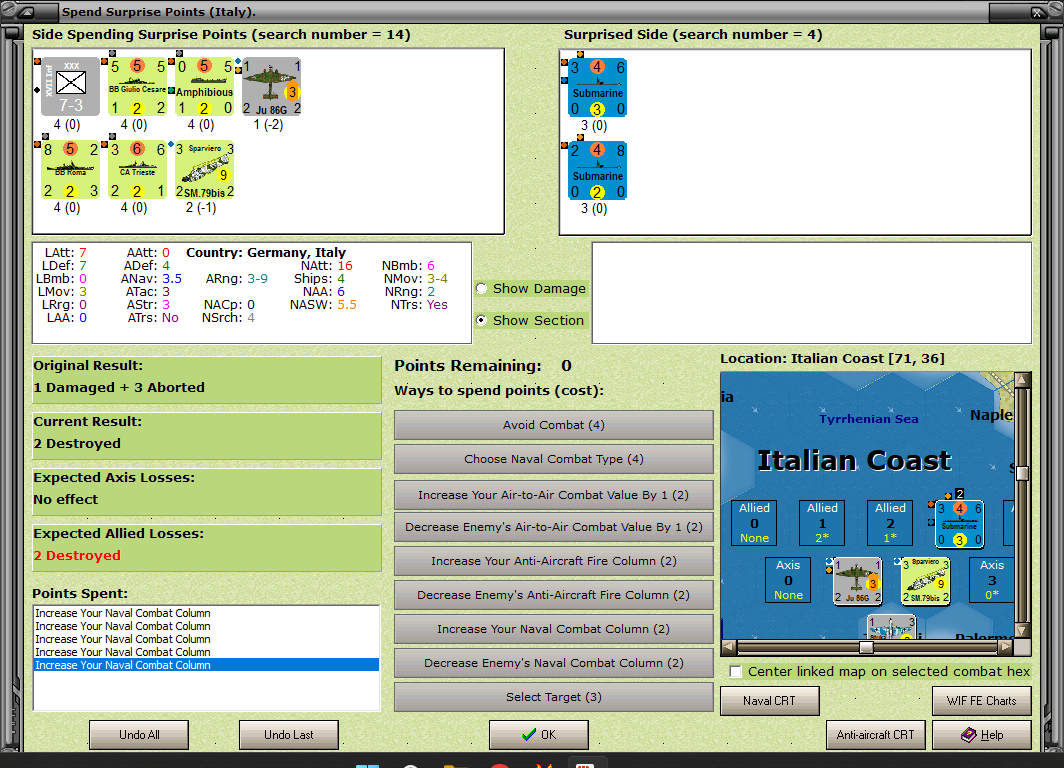Select second Points Spent list entry
Screen dimensions: 1064x768
[206, 626]
